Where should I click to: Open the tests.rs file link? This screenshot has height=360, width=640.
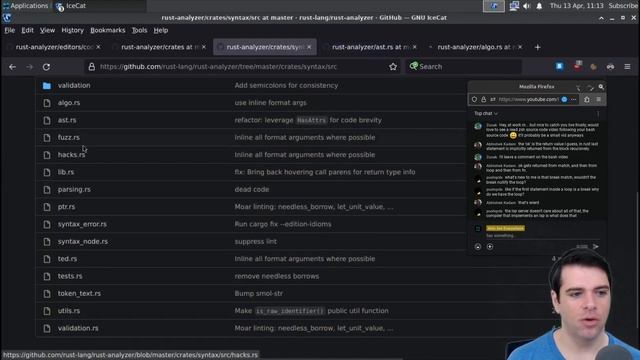tap(70, 276)
